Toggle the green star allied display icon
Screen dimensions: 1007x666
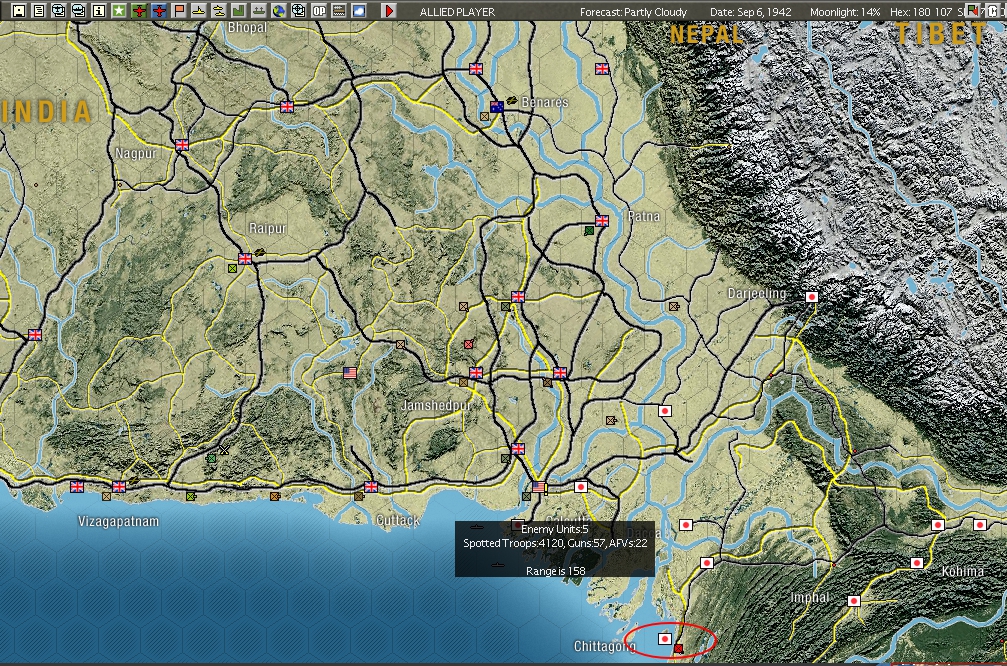117,11
